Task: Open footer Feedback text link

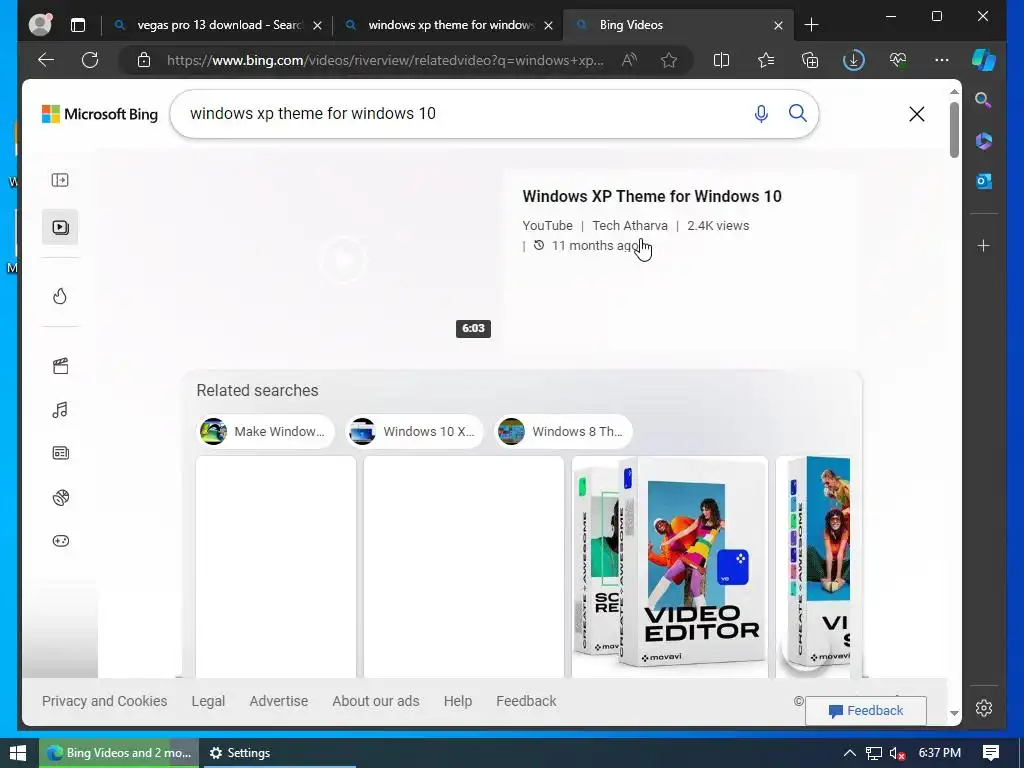Action: [x=526, y=701]
